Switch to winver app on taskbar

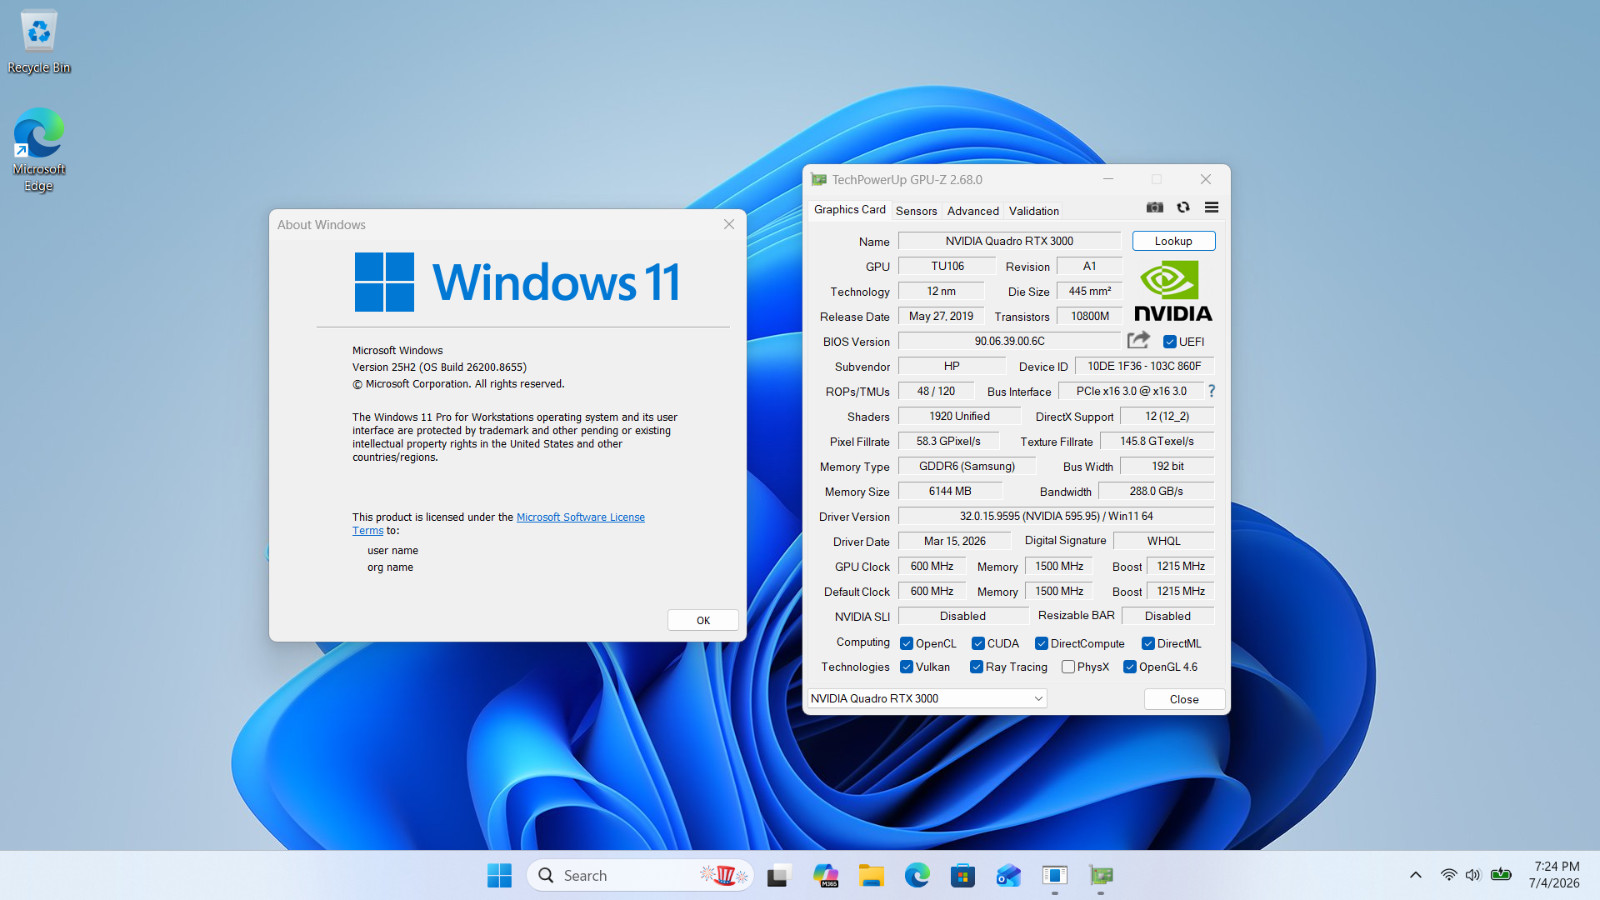coord(1055,876)
